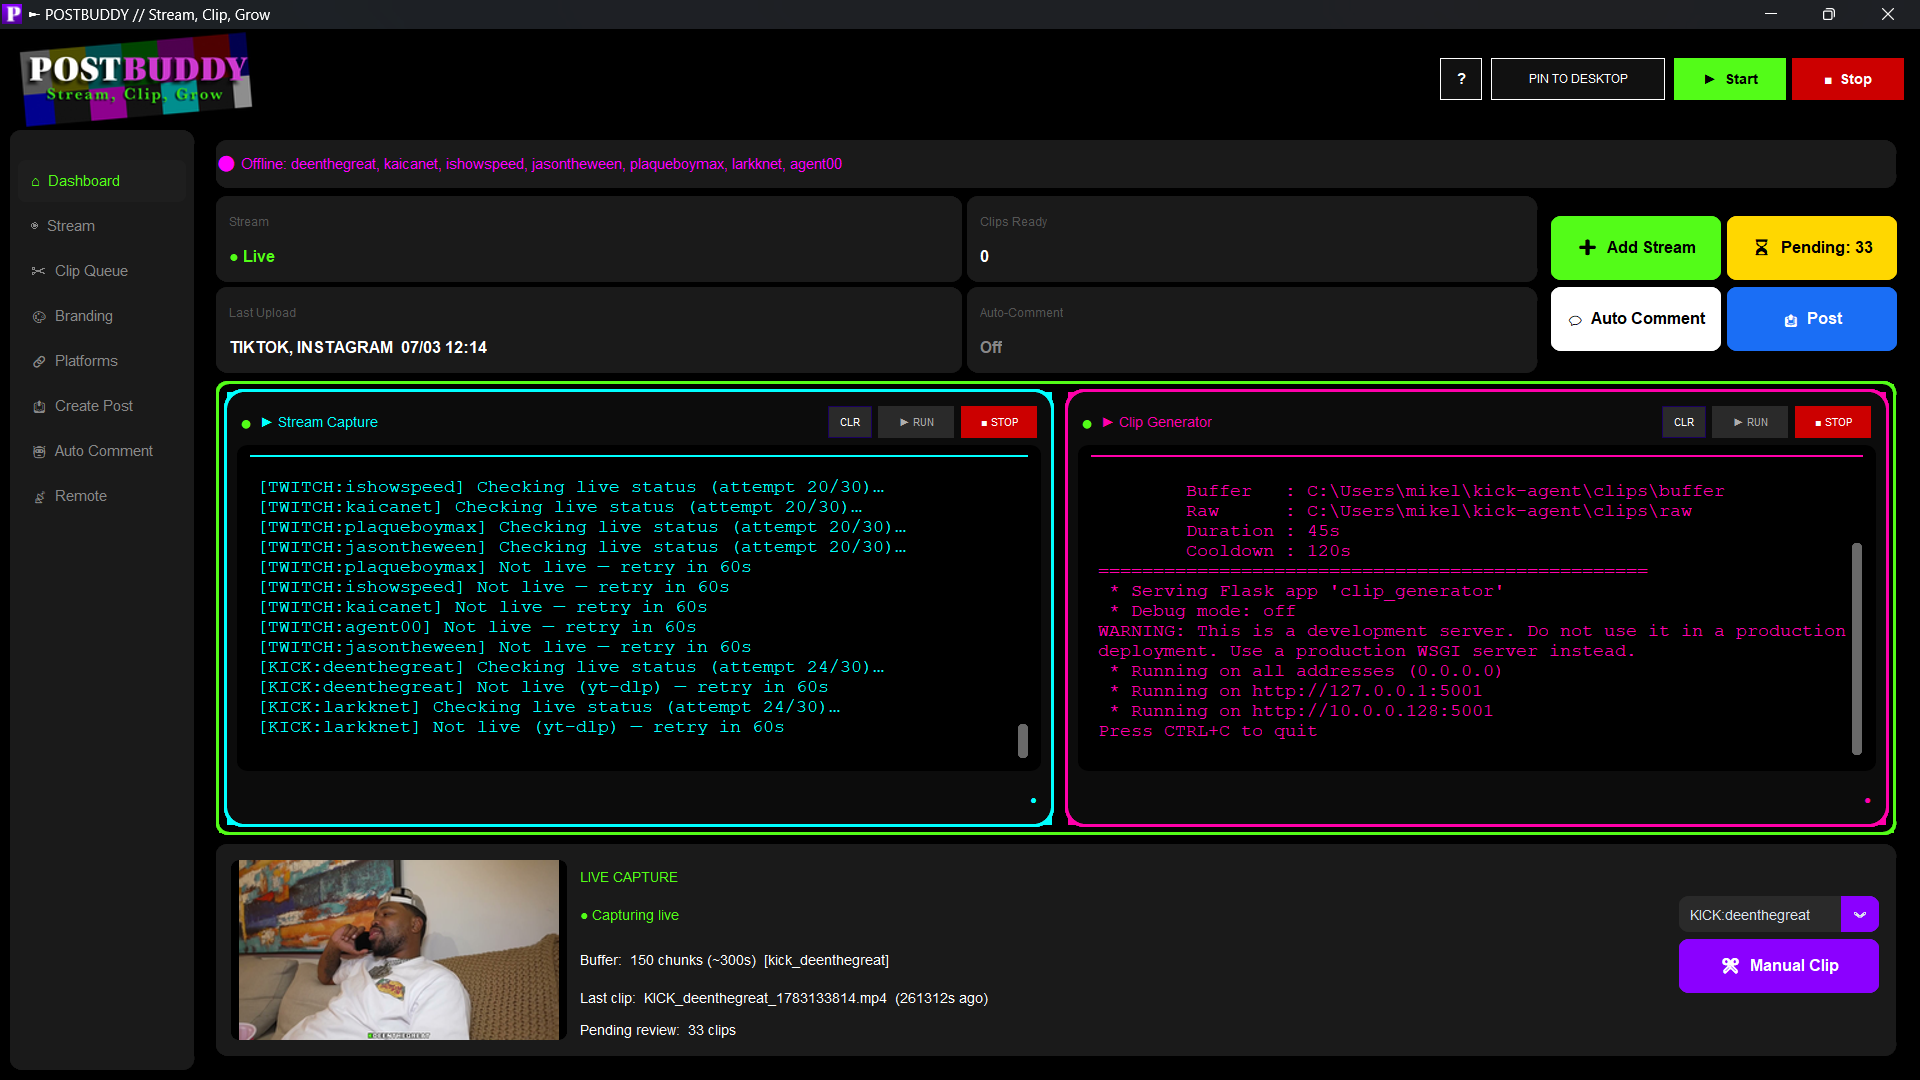Screen dimensions: 1920x1080
Task: Click '[KICK:larkknet] Not live' log line
Action: click(521, 727)
